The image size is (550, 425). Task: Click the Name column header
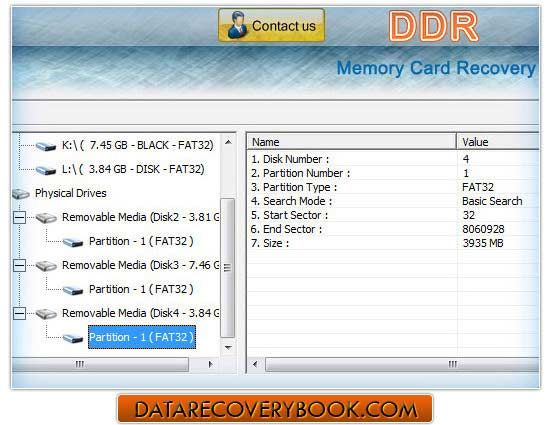(x=351, y=142)
